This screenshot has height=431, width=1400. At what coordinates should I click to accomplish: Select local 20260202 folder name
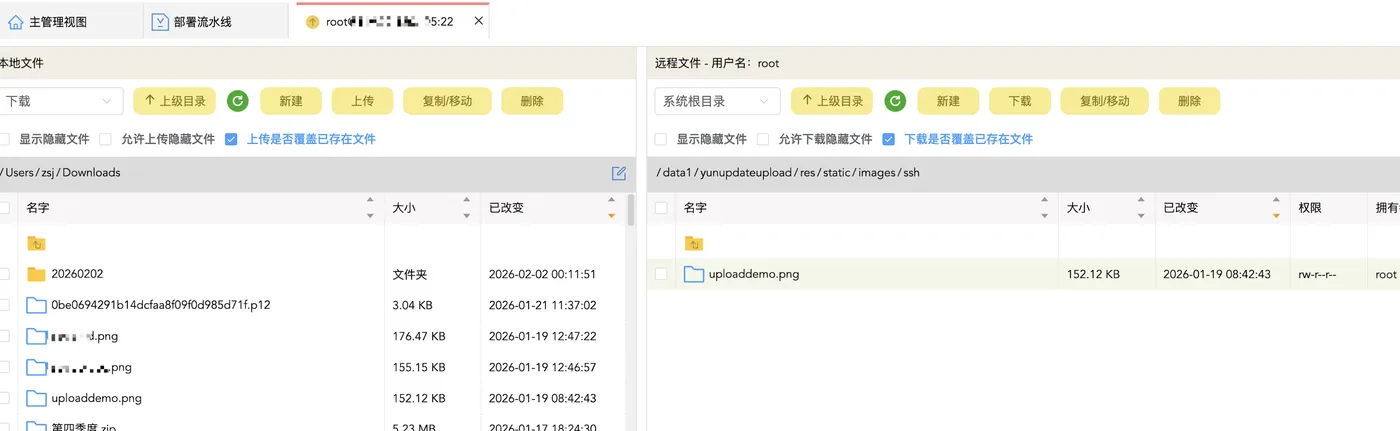(x=77, y=274)
